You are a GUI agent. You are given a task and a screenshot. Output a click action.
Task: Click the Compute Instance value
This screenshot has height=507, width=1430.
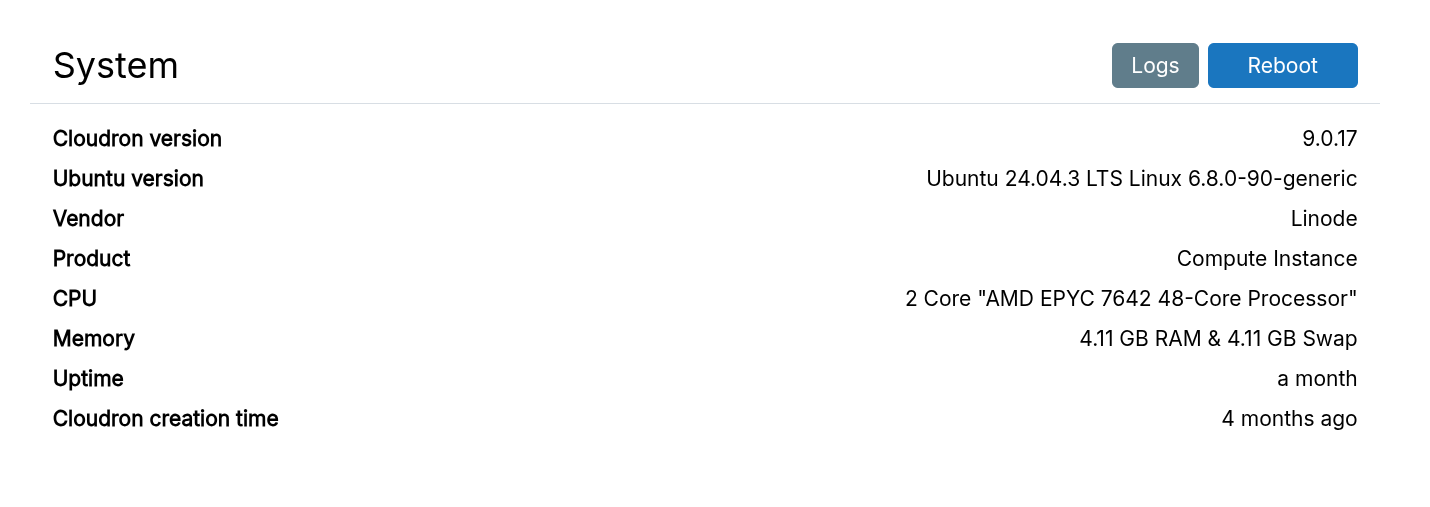coord(1266,259)
